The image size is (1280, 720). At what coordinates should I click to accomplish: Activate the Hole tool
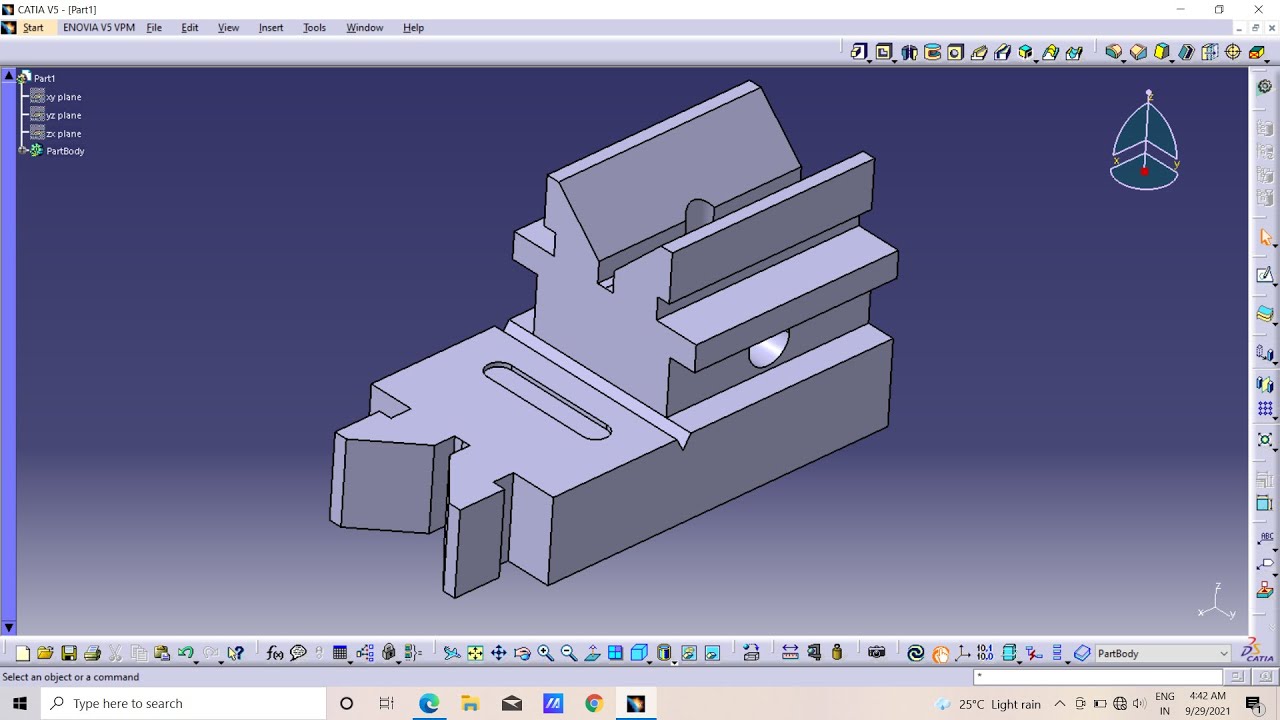coord(955,52)
